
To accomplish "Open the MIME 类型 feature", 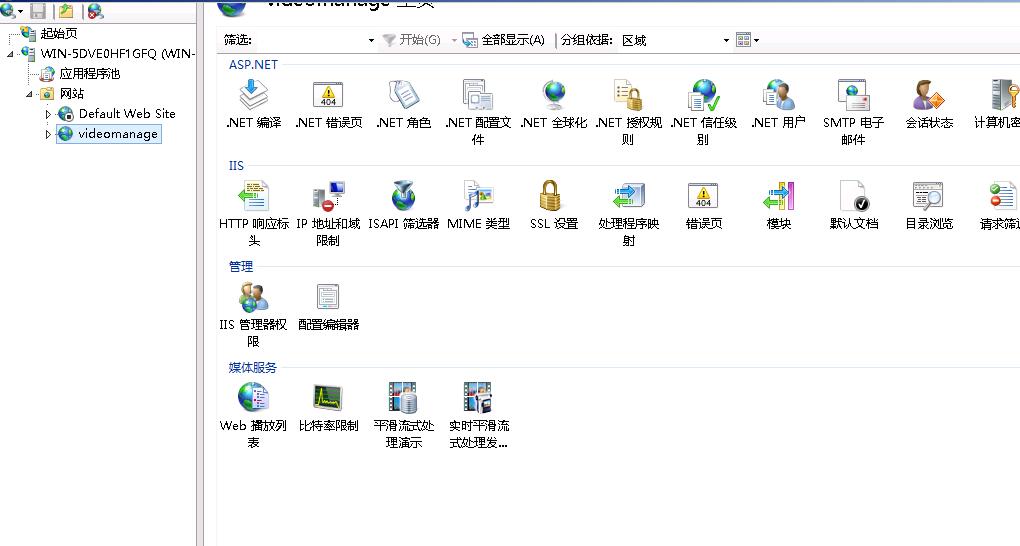I will point(478,206).
